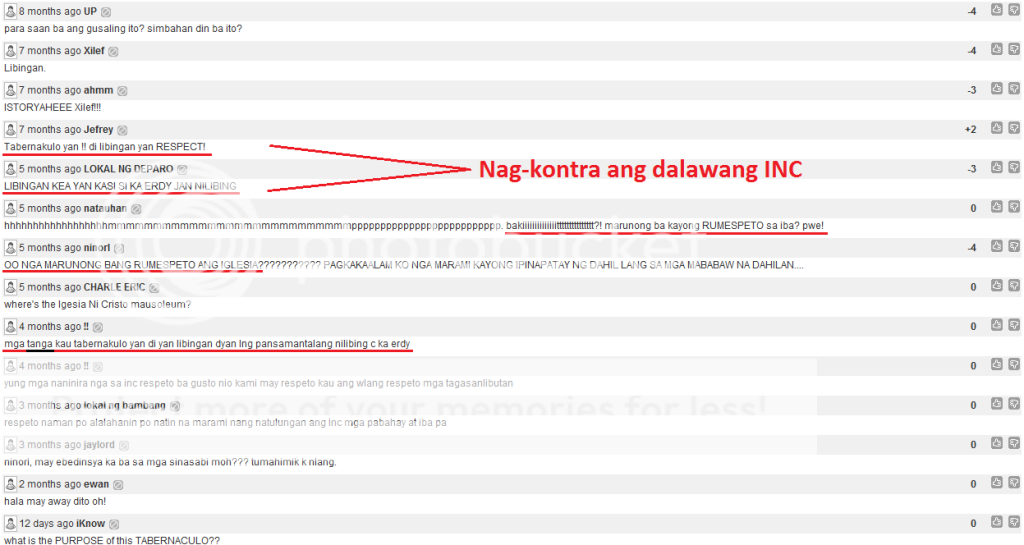Image resolution: width=1024 pixels, height=545 pixels.
Task: Open ahmm's user profile
Action: (99, 90)
